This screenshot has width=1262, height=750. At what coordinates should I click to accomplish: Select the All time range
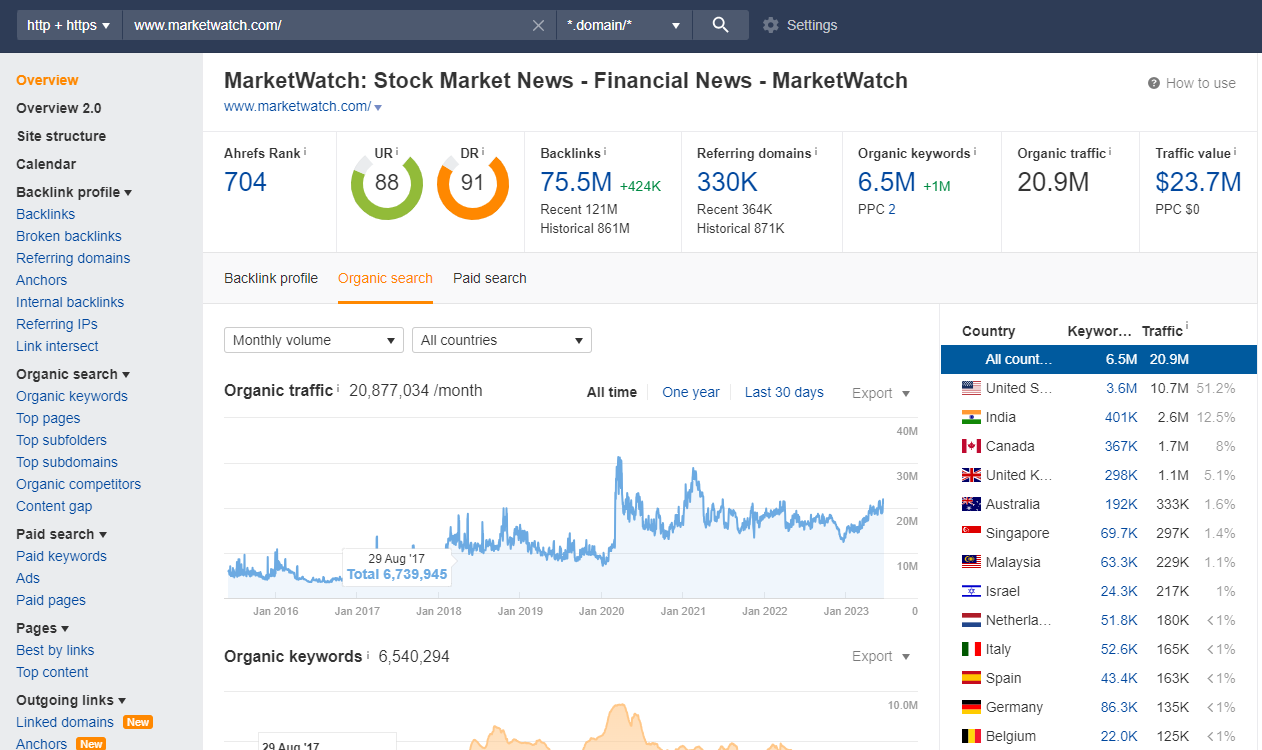coord(612,392)
